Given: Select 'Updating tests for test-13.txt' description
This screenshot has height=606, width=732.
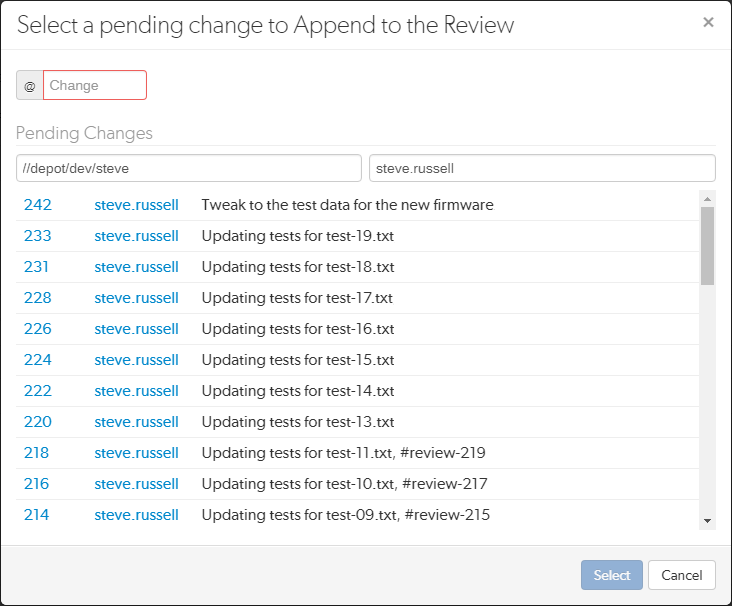Looking at the screenshot, I should [x=298, y=422].
